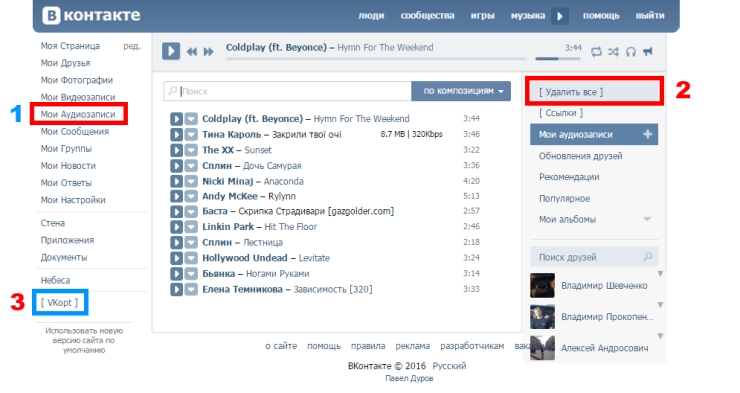
Task: Open Мои Аудиозаписи in left menu
Action: (78, 114)
